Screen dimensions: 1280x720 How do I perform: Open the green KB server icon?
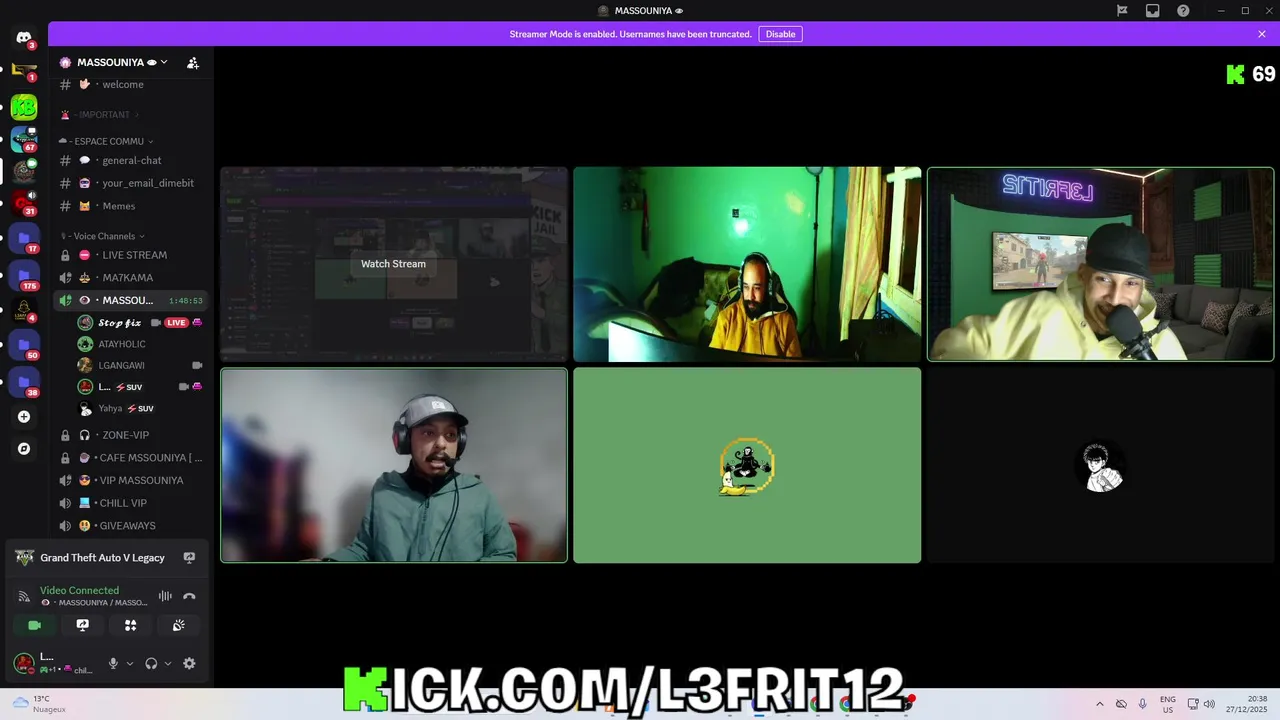tap(24, 107)
